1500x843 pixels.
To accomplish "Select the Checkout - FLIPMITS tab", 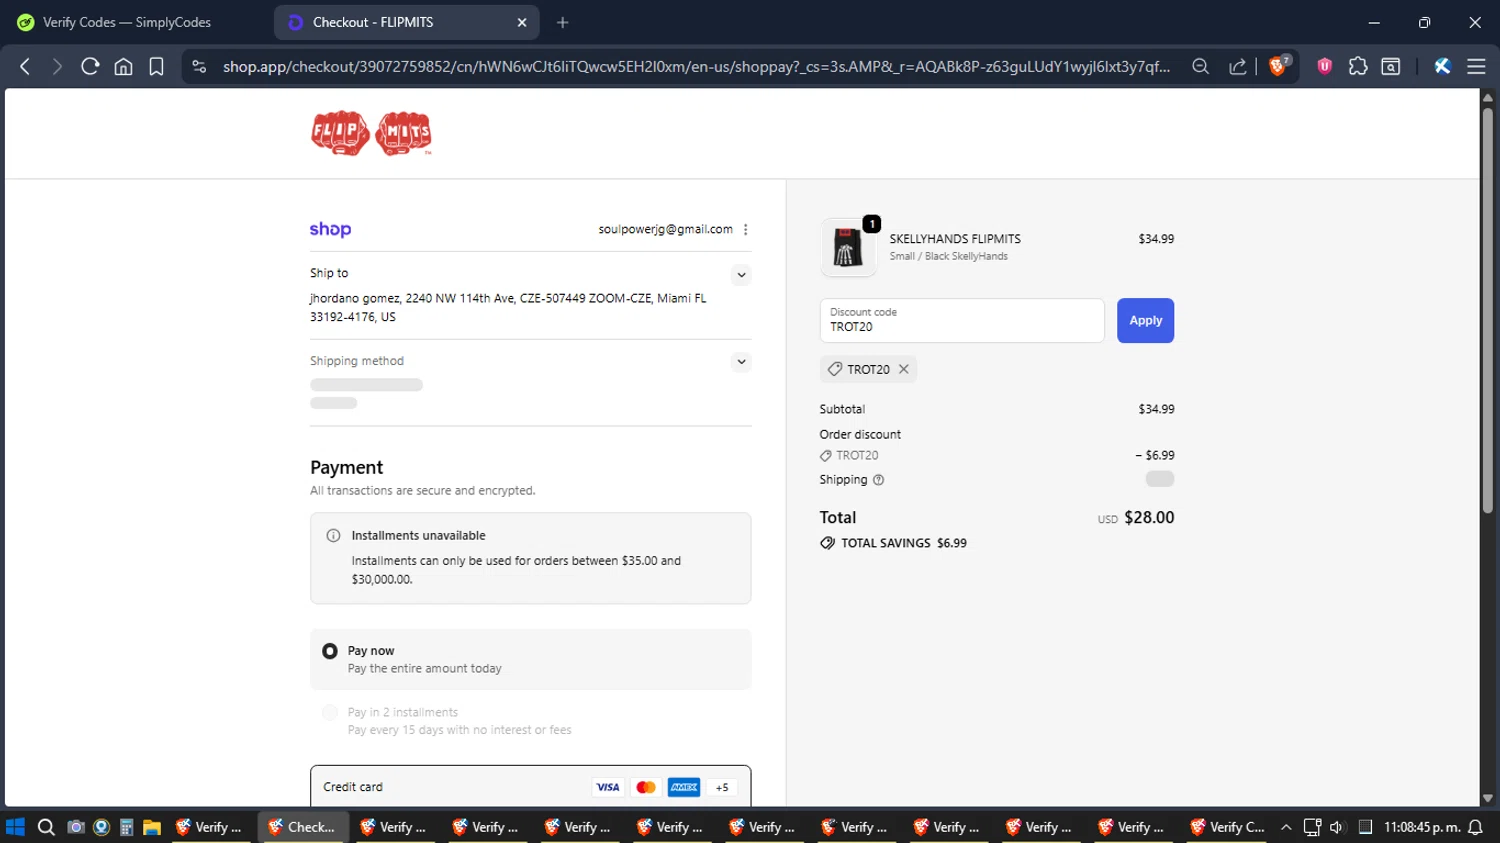I will [405, 22].
